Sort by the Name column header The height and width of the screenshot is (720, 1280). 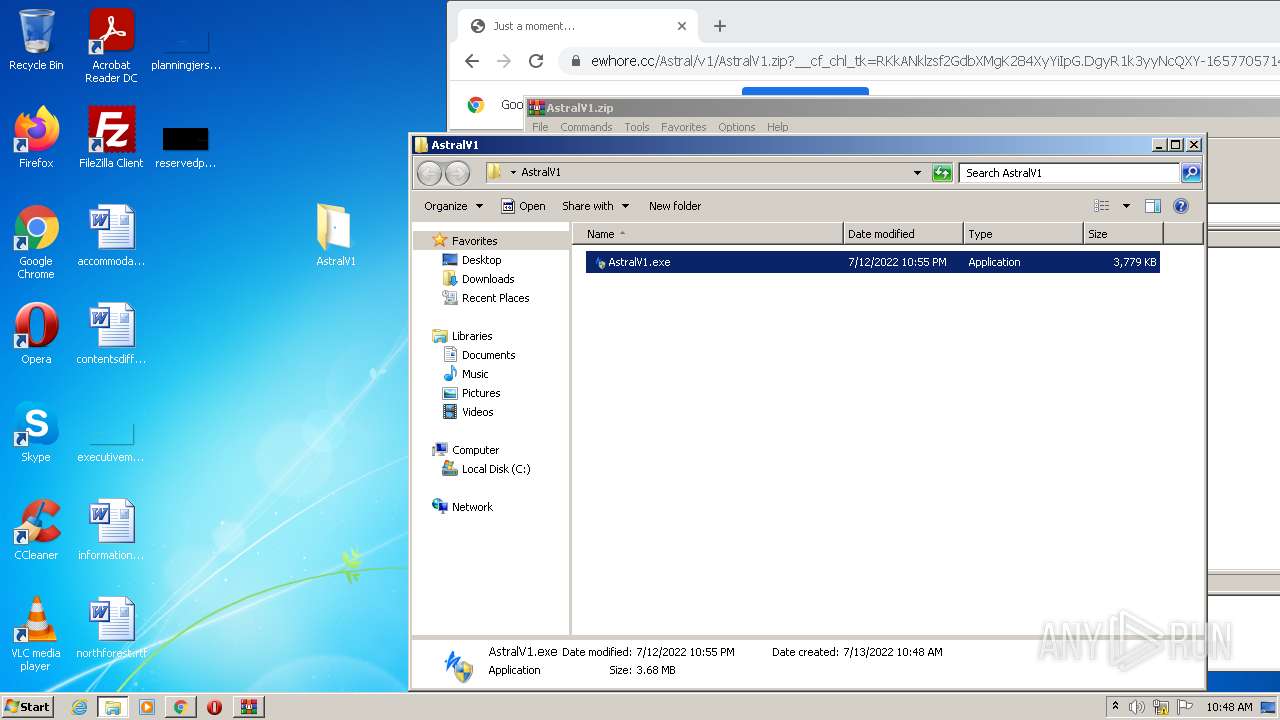[x=708, y=234]
